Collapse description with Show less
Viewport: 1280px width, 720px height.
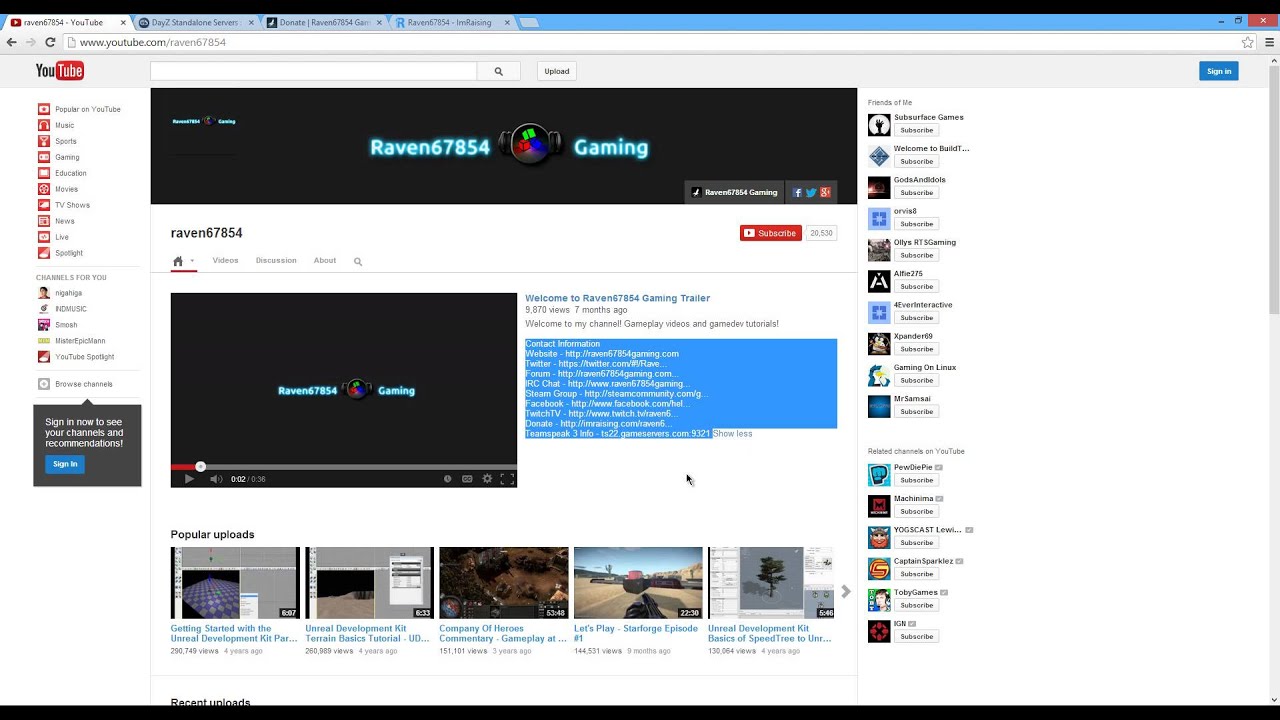coord(732,434)
